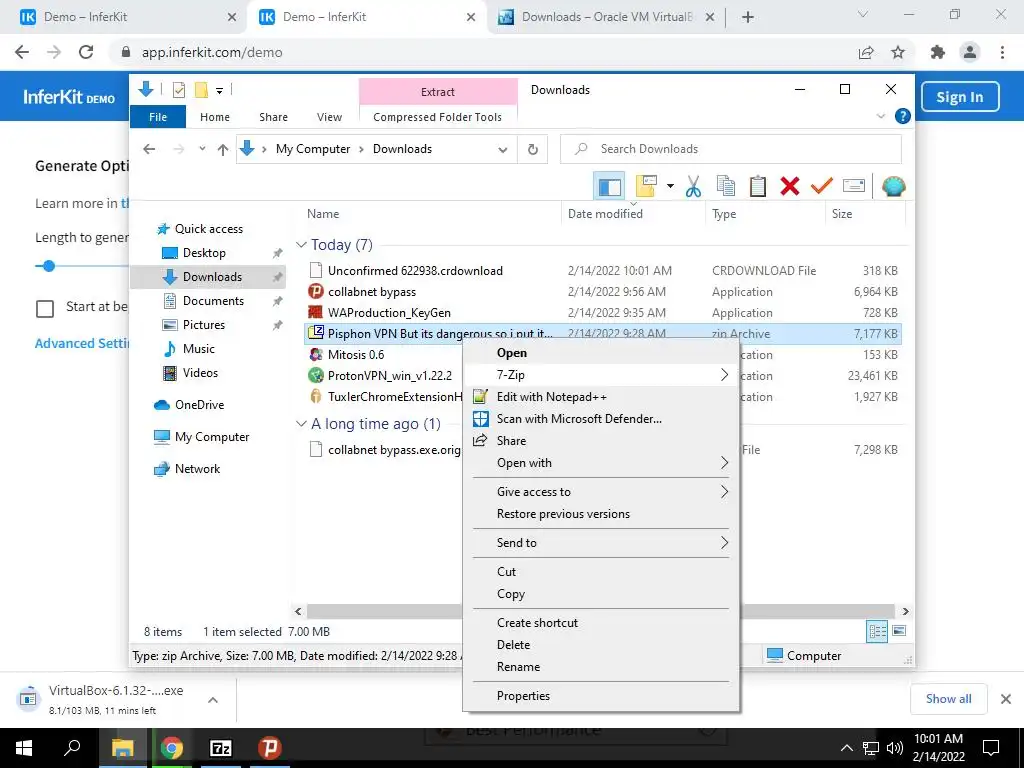Expand the Explorer ribbon chevron
The image size is (1024, 768).
coord(880,116)
